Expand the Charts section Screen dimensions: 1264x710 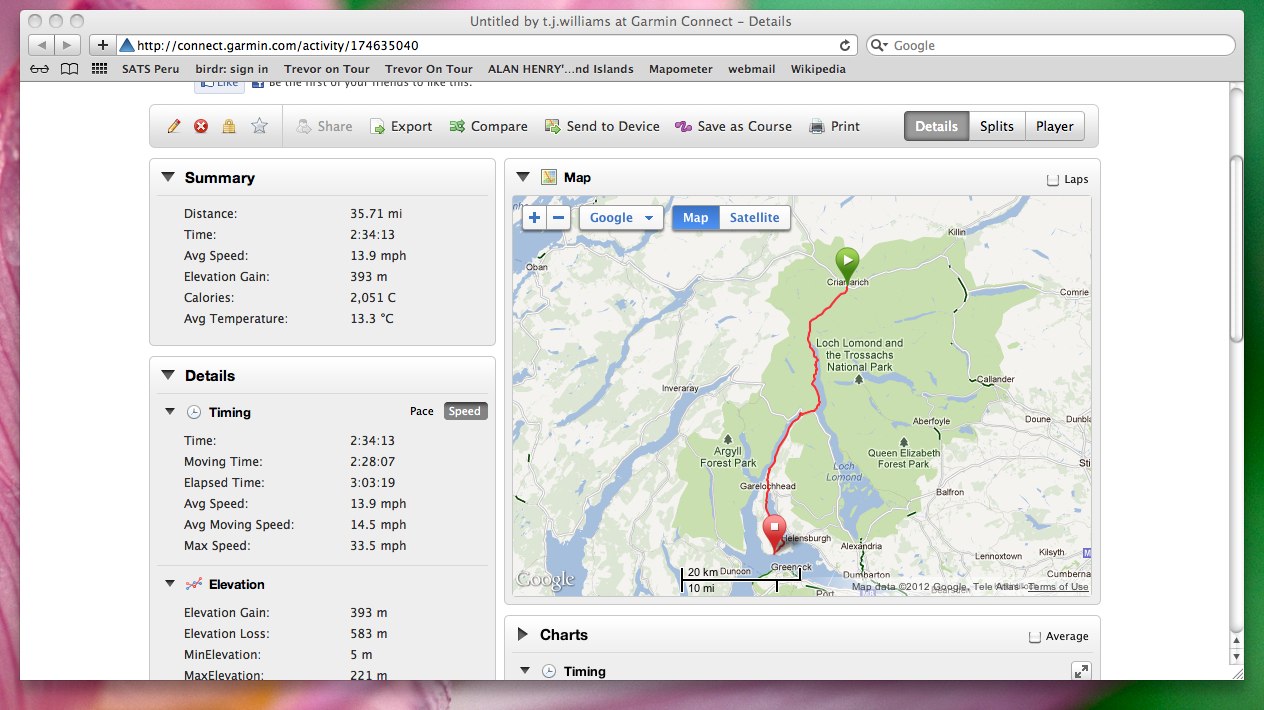tap(522, 635)
